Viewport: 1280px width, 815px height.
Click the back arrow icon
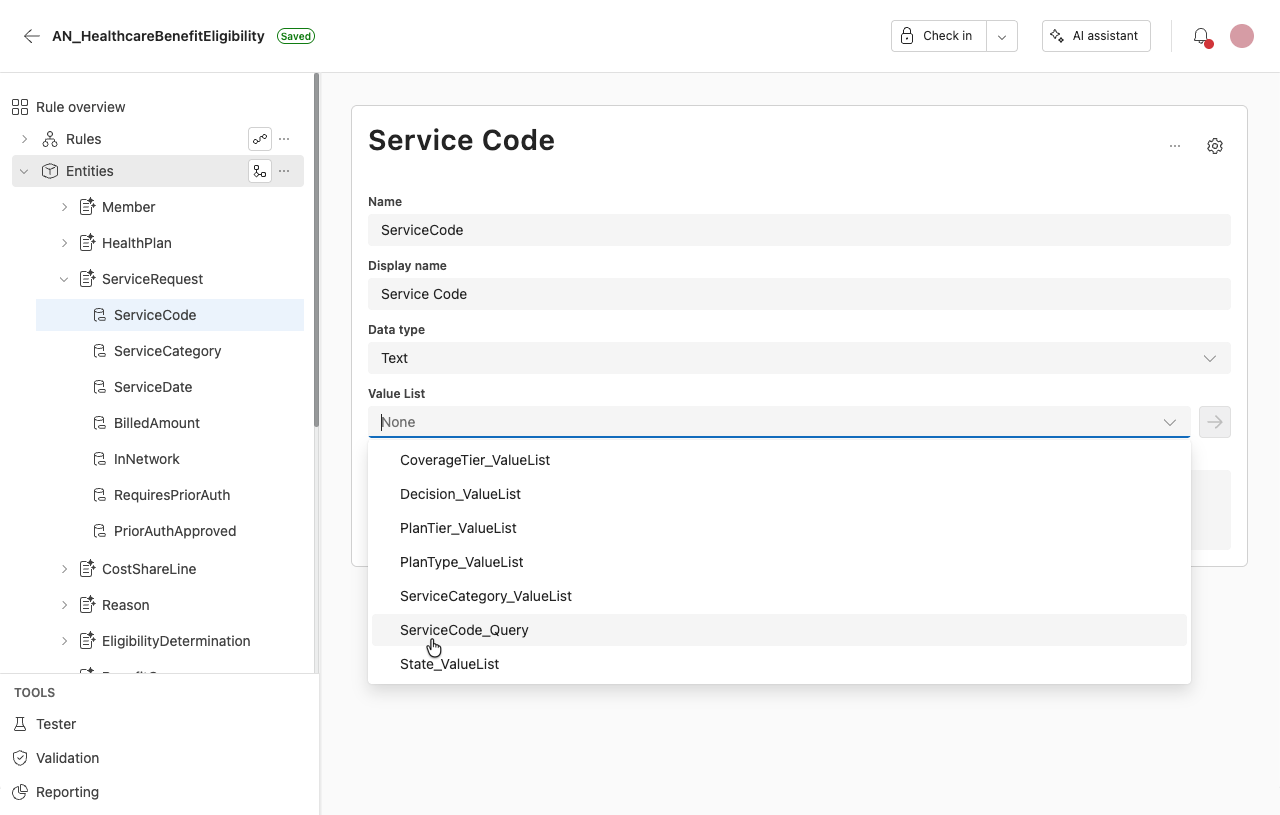click(32, 36)
